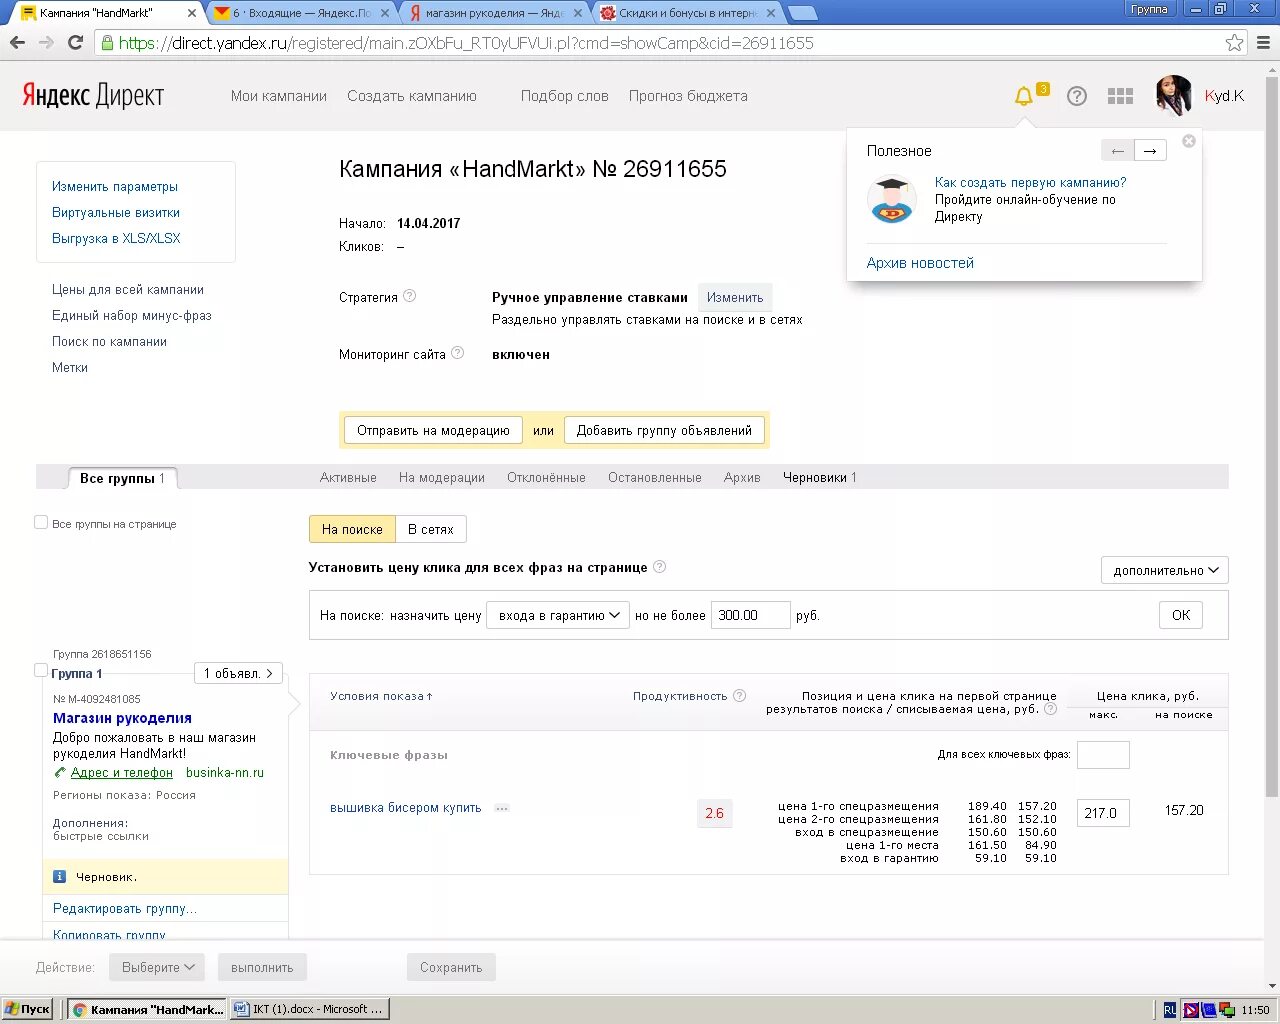The height and width of the screenshot is (1024, 1280).
Task: Show help hint next to Стратегия
Action: (409, 296)
